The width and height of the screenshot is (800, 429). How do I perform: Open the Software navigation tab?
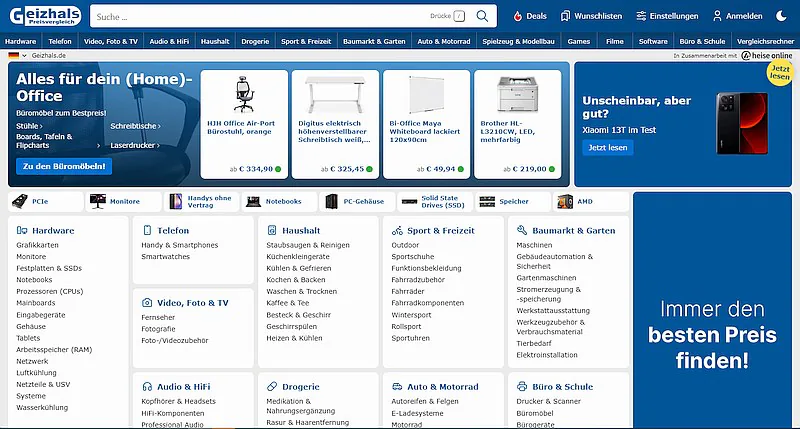[x=653, y=41]
